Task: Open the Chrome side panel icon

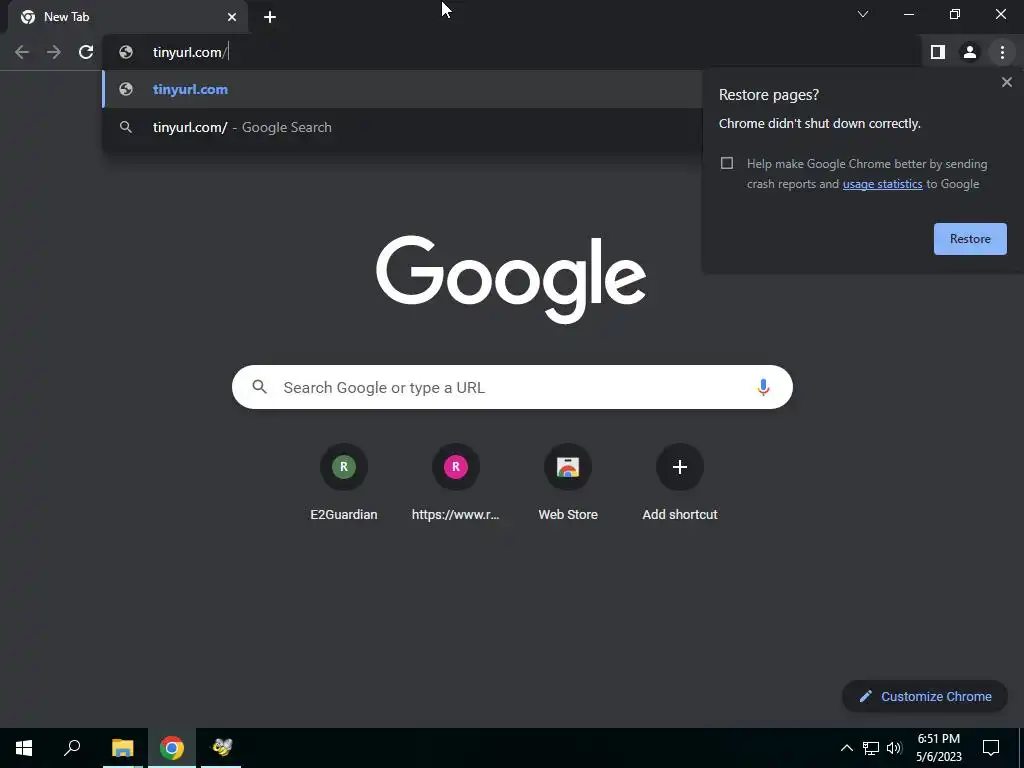Action: (938, 52)
